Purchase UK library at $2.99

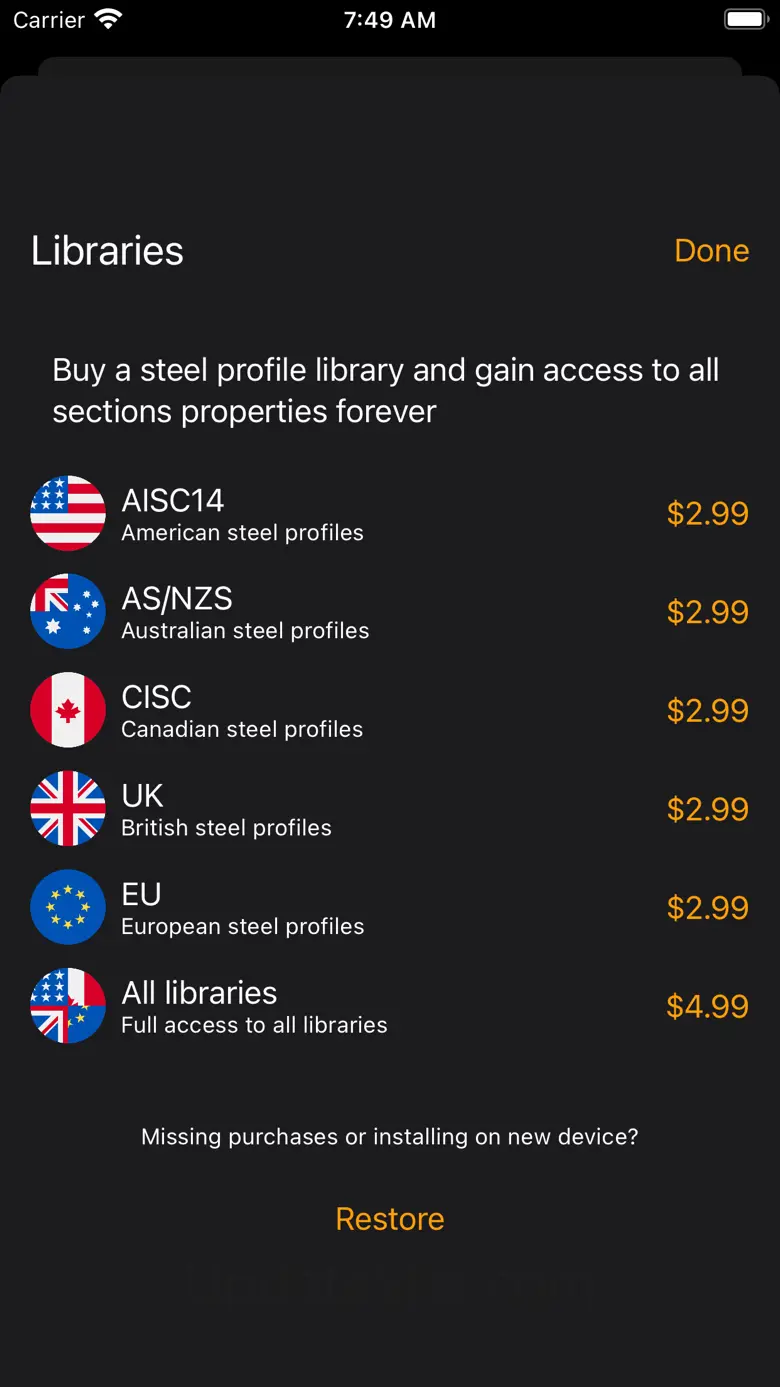pyautogui.click(x=707, y=809)
